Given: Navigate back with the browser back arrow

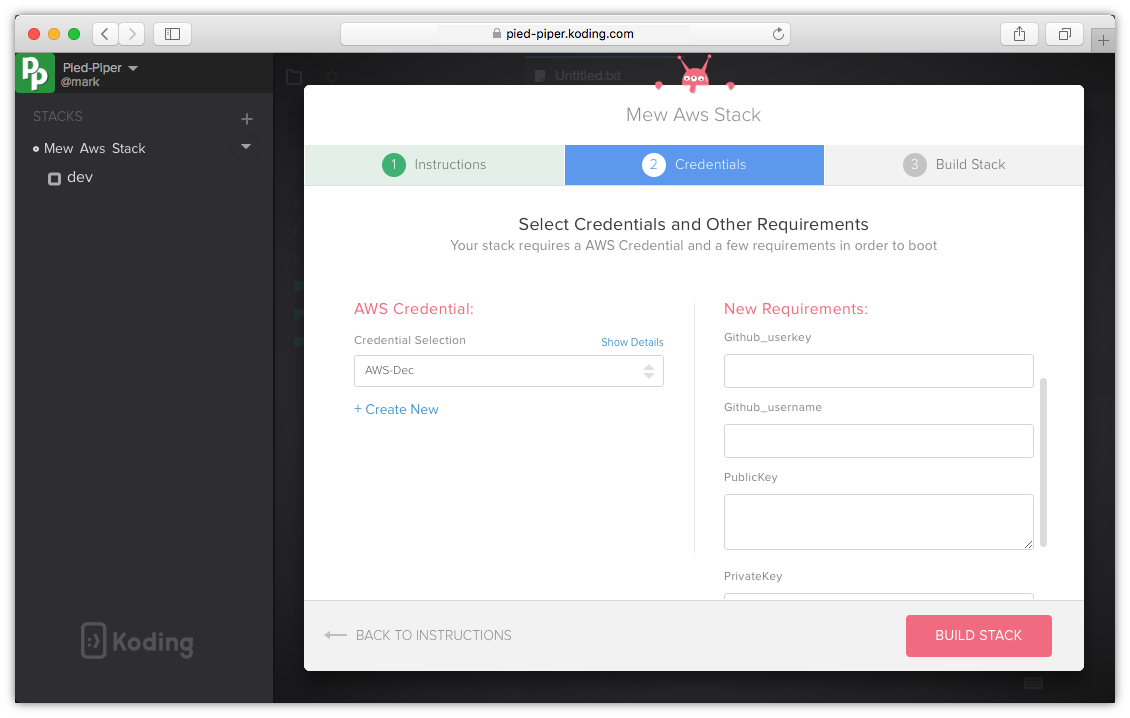Looking at the screenshot, I should pyautogui.click(x=104, y=33).
